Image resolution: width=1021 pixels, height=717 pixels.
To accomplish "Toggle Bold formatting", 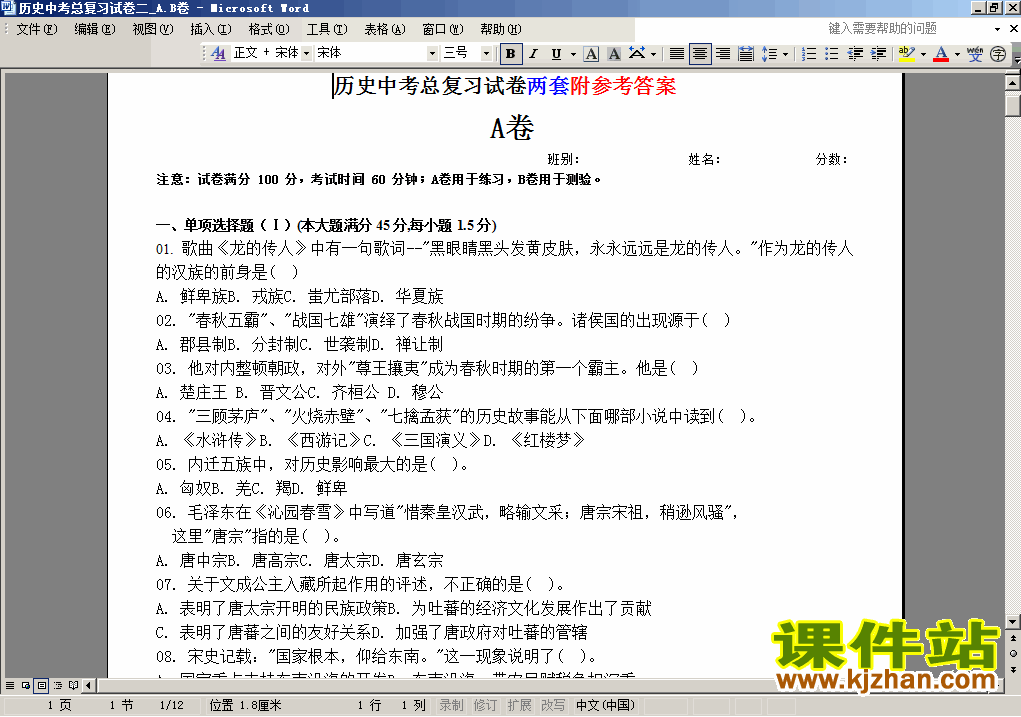I will pos(510,53).
